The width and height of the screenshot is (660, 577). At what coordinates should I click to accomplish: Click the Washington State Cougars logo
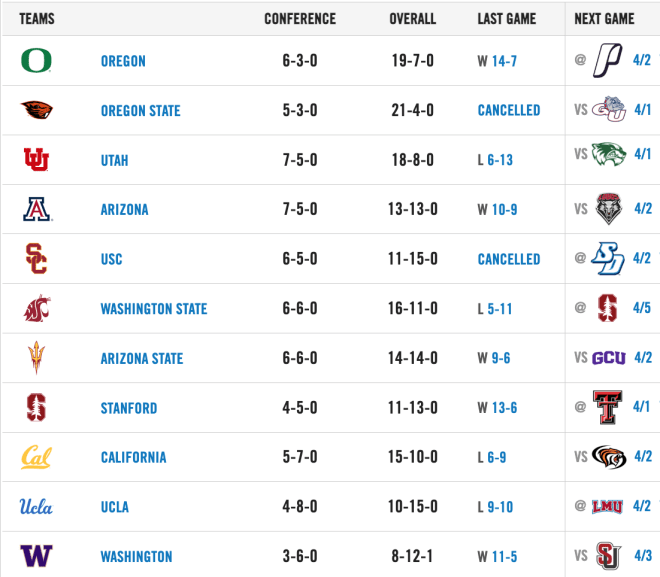pos(37,308)
